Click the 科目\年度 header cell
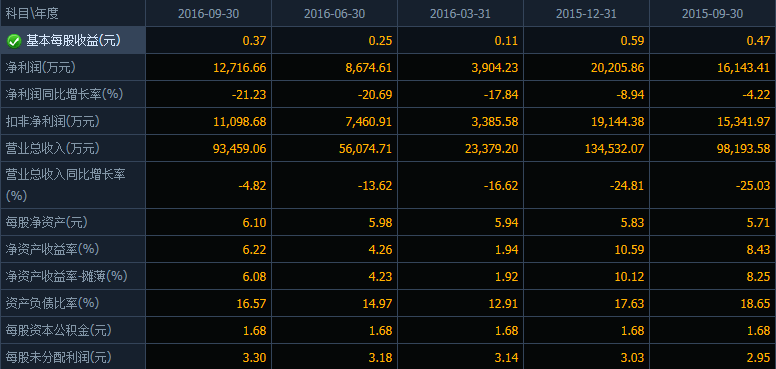776x369 pixels. pos(32,13)
